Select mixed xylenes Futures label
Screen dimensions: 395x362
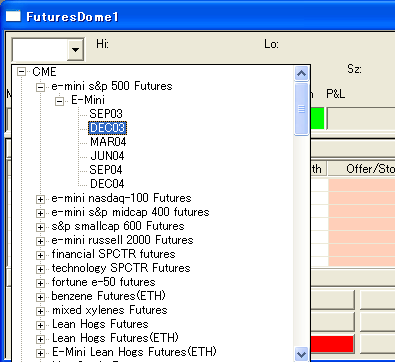(110, 310)
